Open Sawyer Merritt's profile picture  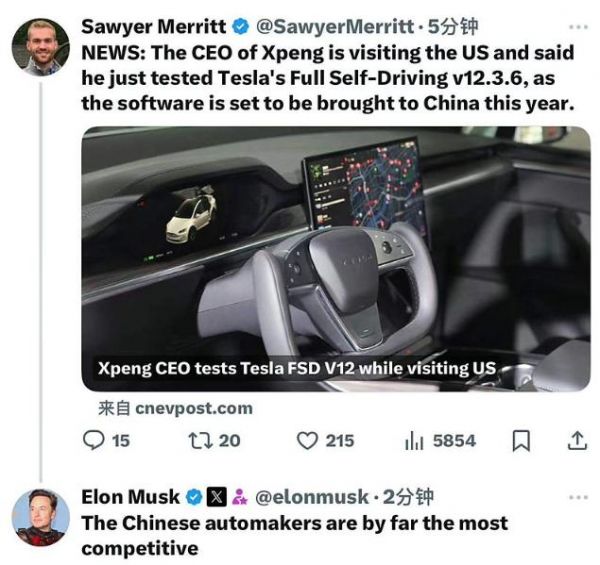tap(41, 47)
